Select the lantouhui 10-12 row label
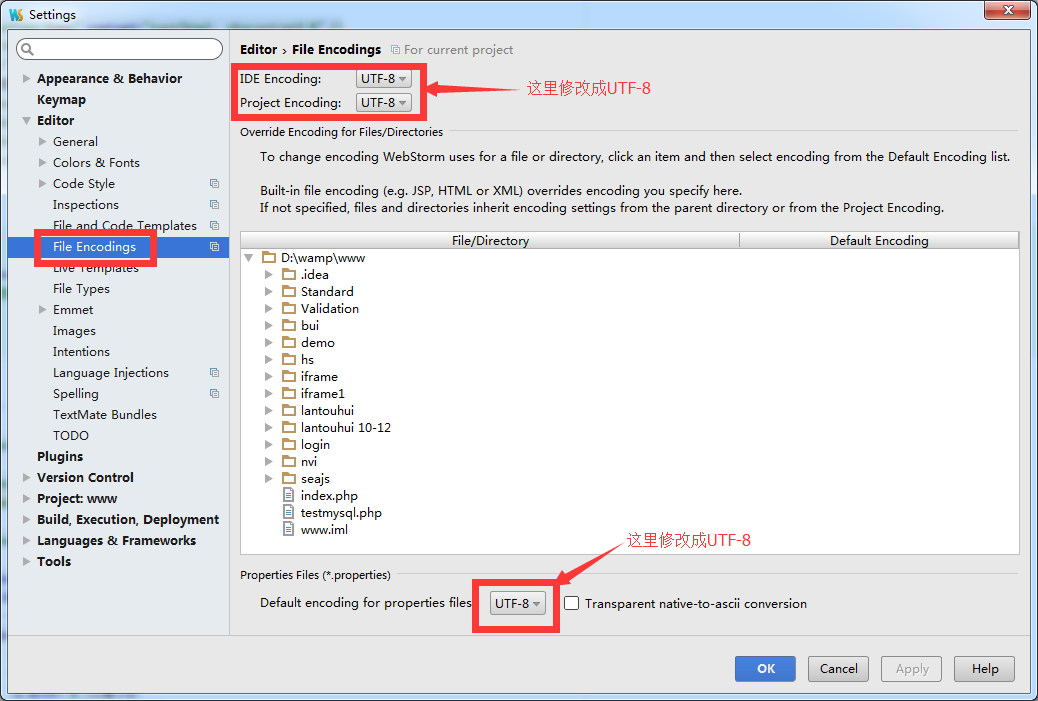This screenshot has width=1038, height=701. 346,428
